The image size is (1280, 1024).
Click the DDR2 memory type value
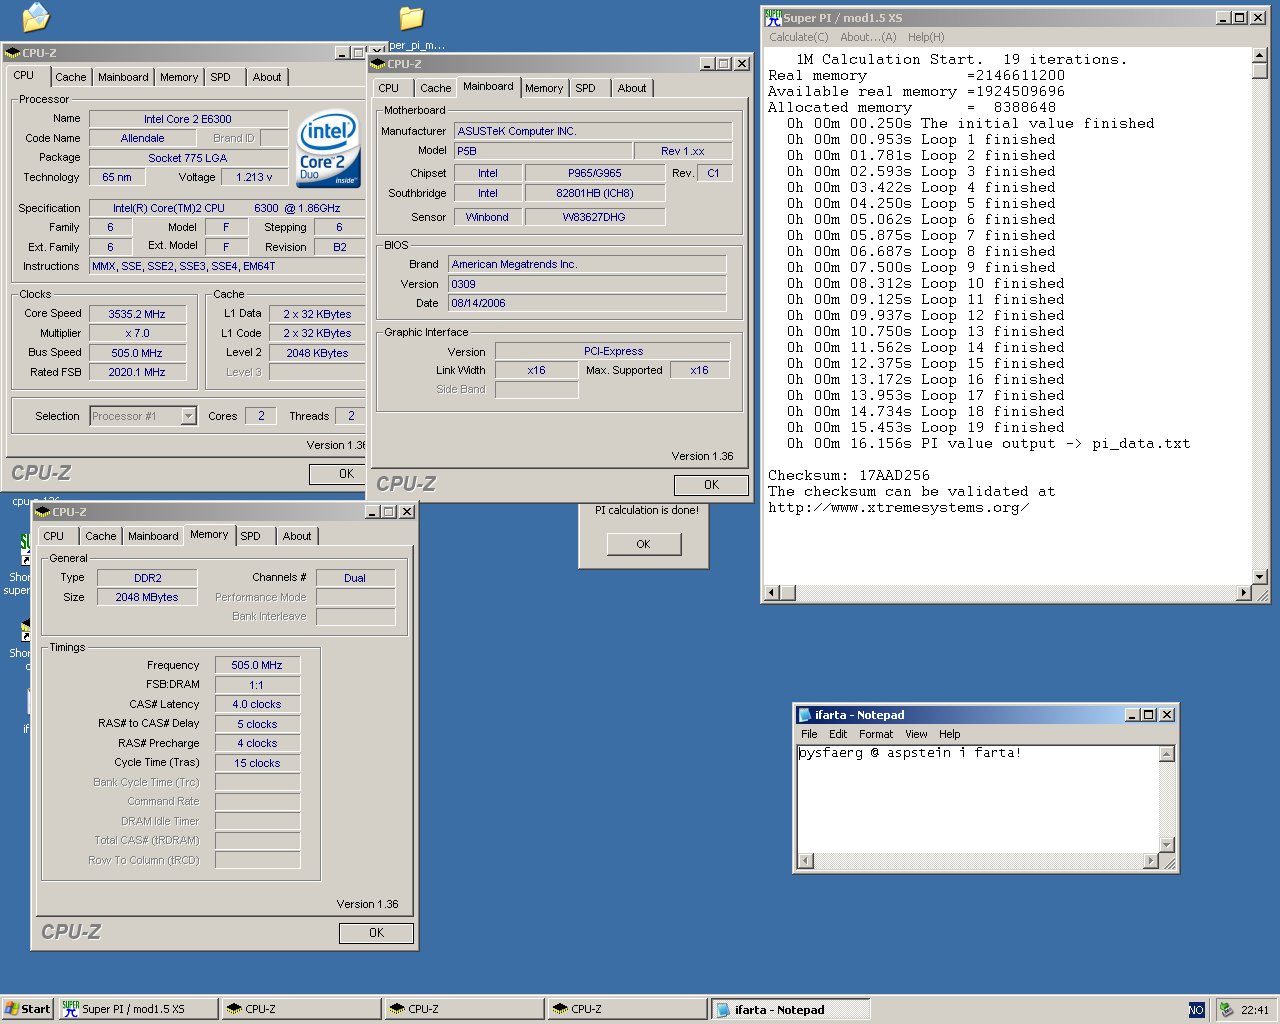pos(148,578)
